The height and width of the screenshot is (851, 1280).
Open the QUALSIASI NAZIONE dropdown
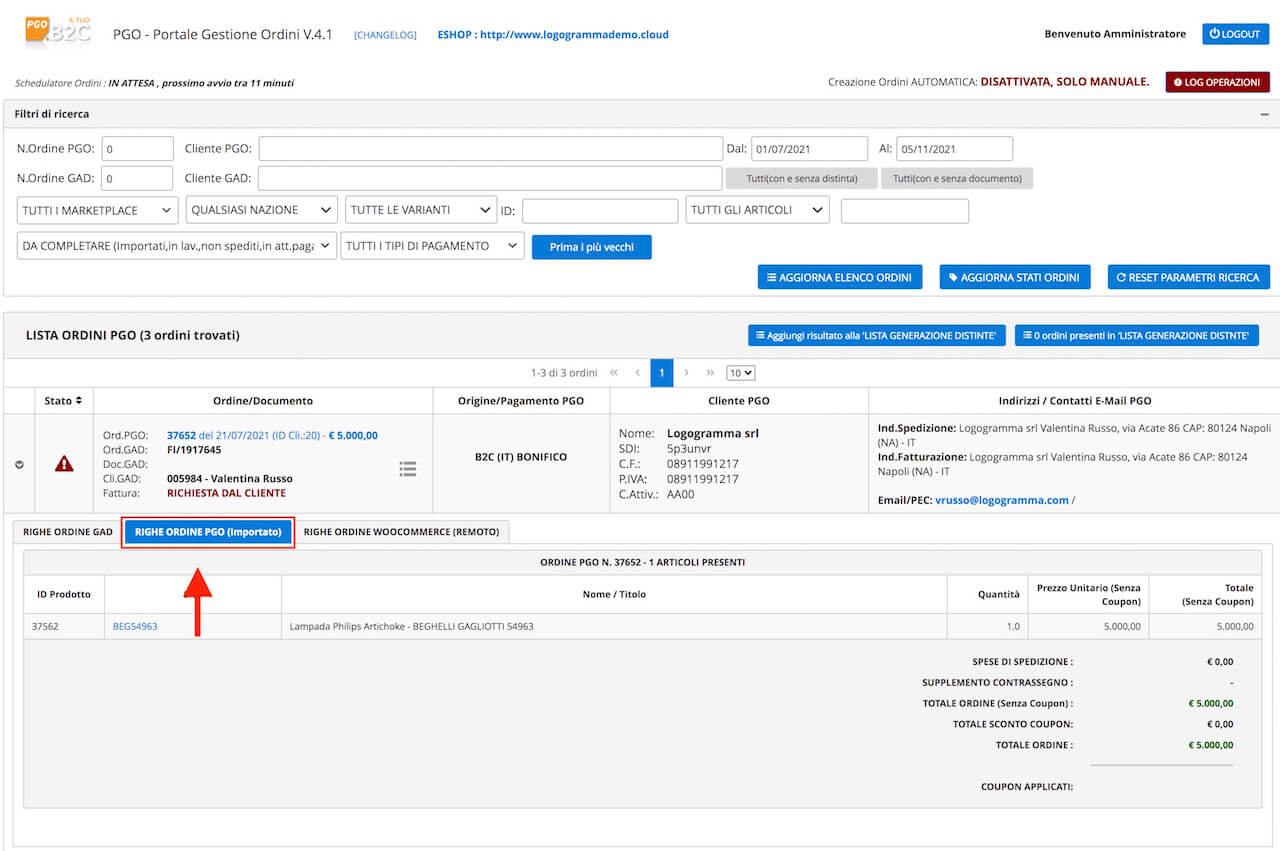coord(262,210)
